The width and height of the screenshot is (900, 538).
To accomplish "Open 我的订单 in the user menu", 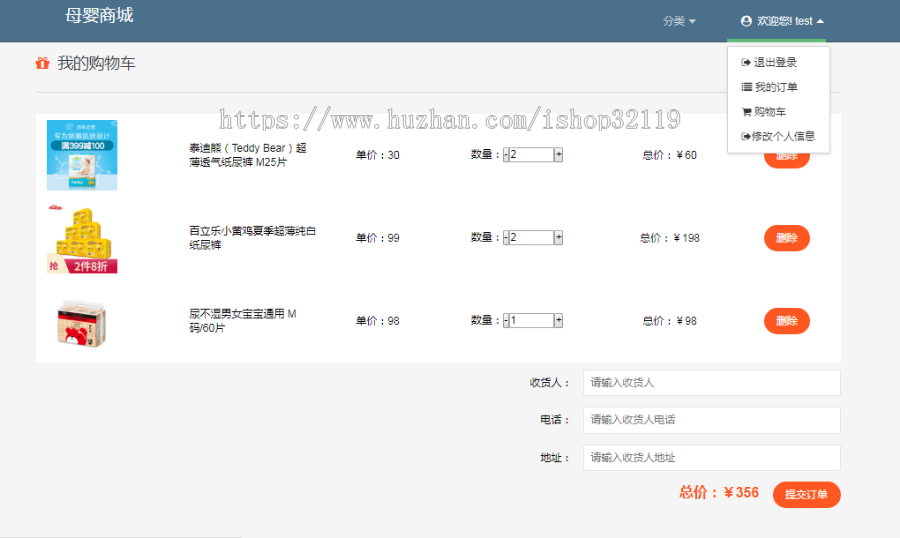I will 770,87.
